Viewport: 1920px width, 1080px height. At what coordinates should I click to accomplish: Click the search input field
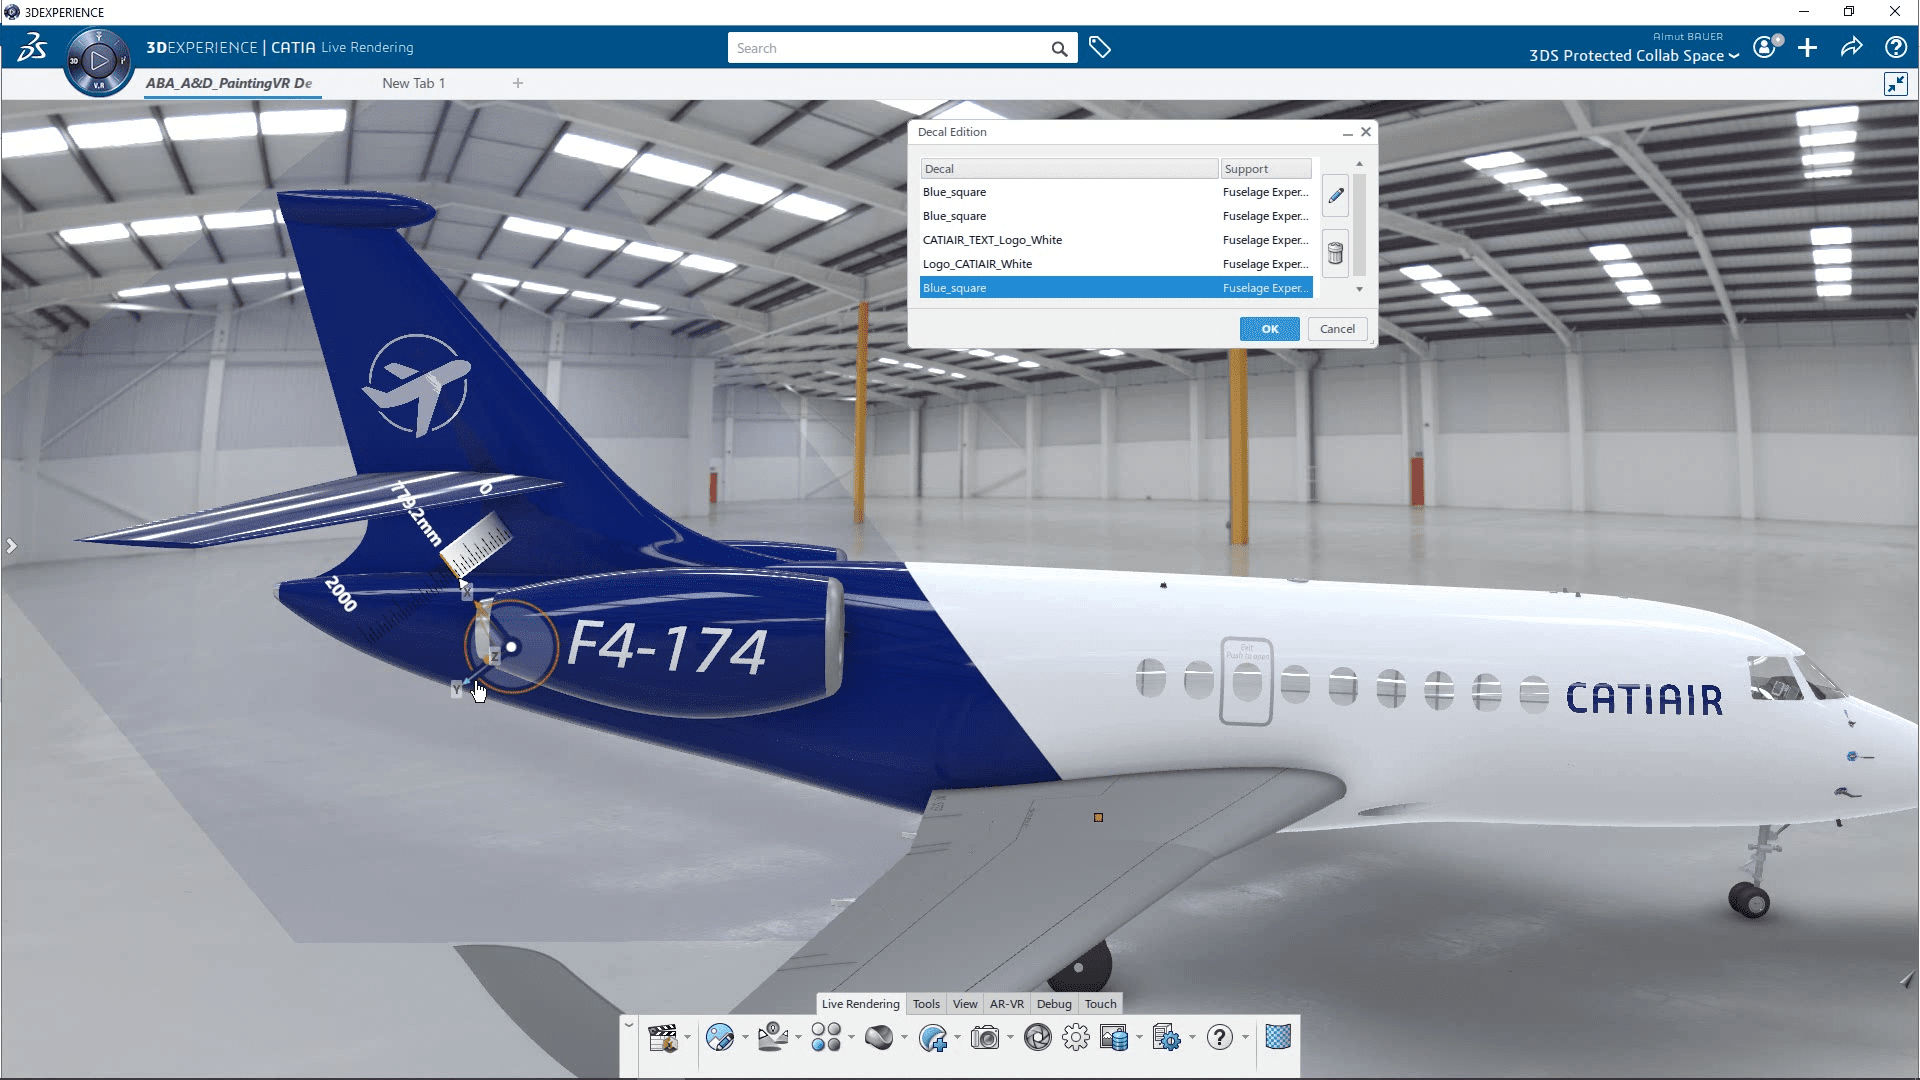[x=903, y=49]
